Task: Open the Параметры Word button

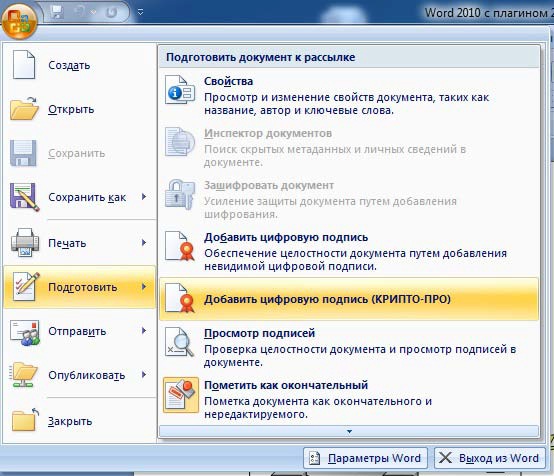Action: click(365, 458)
